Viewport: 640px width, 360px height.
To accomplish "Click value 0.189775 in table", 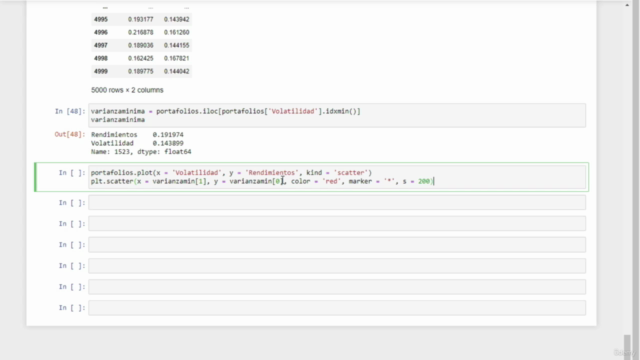I will pos(140,71).
